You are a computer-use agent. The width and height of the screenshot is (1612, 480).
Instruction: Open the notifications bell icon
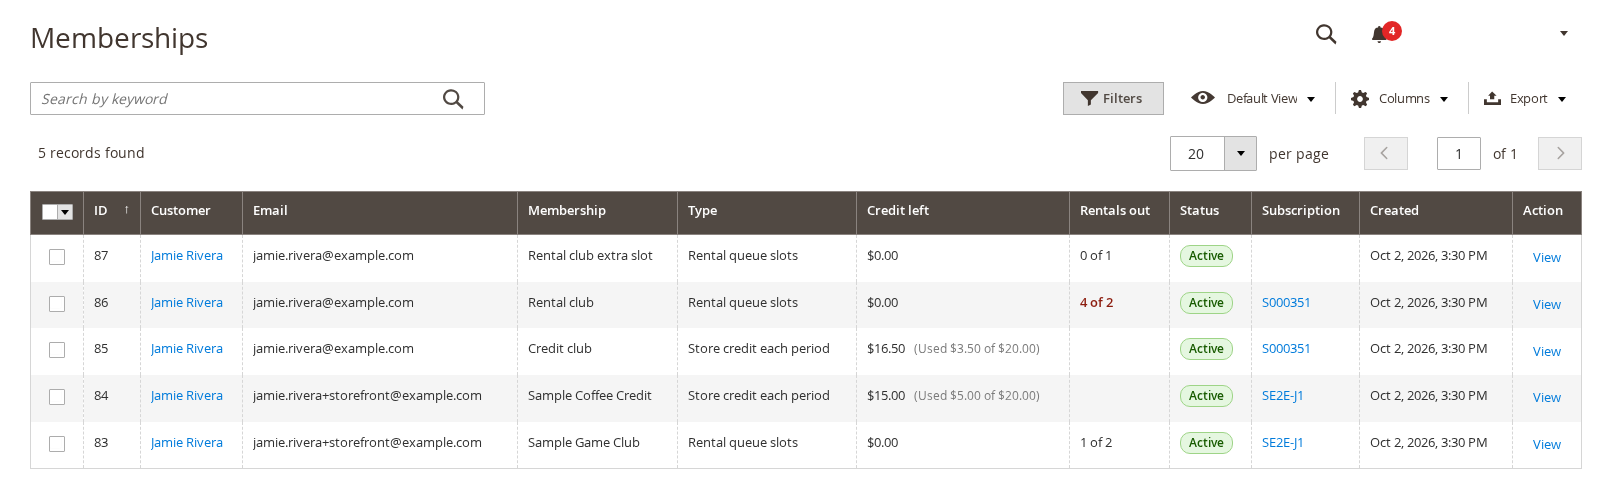[1380, 34]
